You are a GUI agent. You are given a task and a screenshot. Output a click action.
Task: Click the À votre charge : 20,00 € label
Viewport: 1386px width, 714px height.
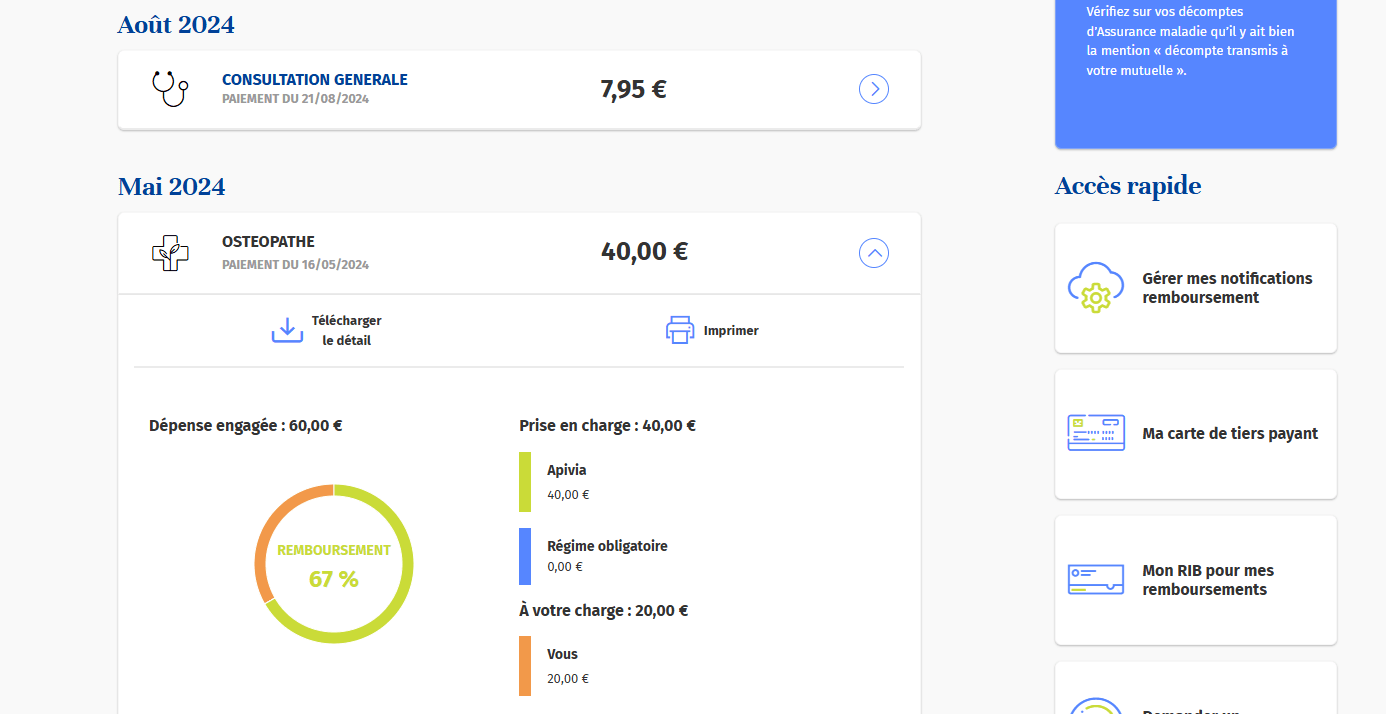[x=603, y=610]
